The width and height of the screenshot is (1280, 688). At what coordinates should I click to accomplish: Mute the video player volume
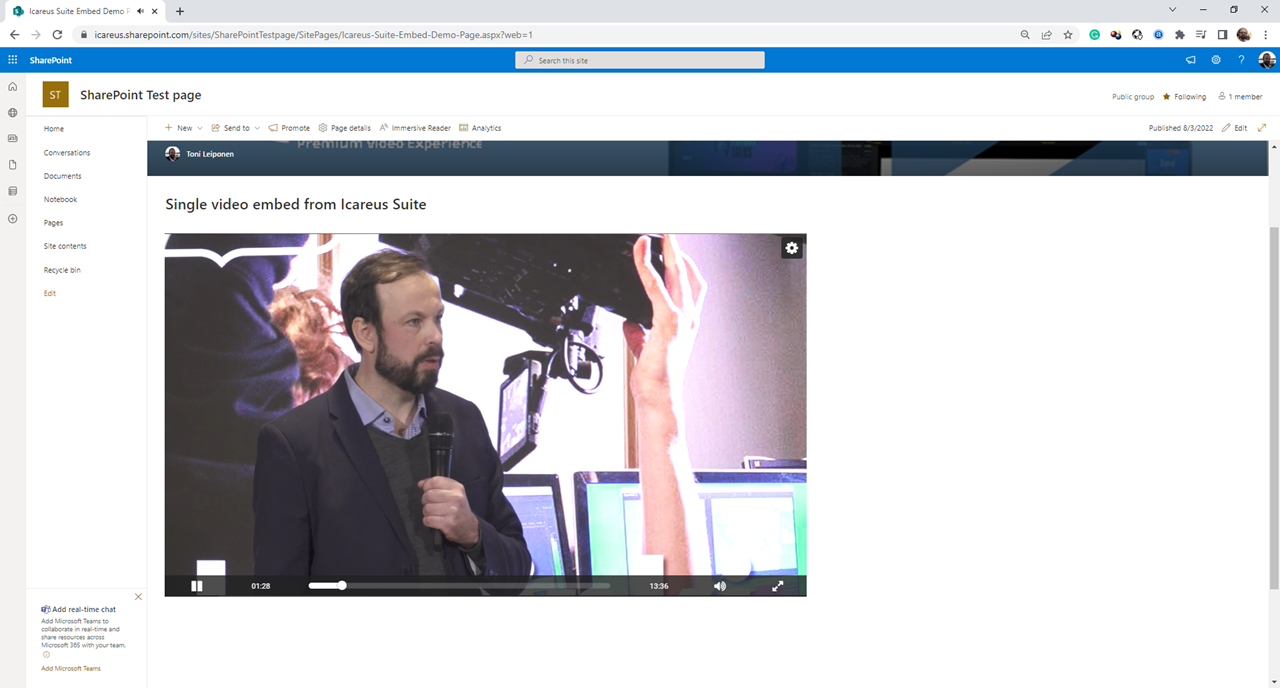click(x=719, y=586)
